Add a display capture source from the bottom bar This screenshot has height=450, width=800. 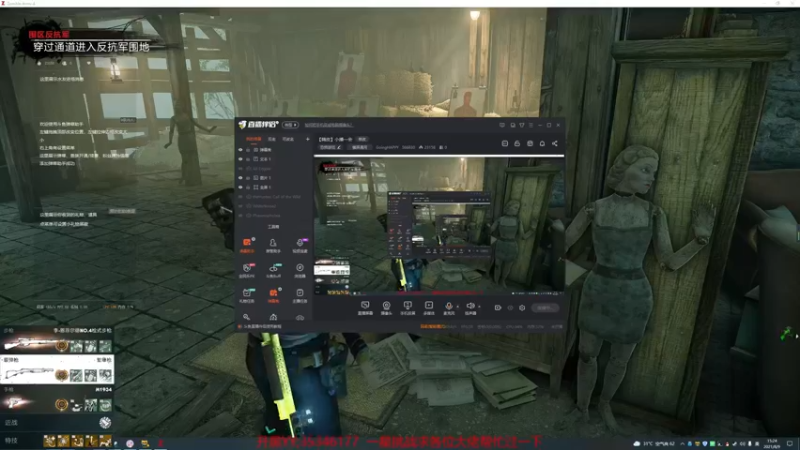365,308
